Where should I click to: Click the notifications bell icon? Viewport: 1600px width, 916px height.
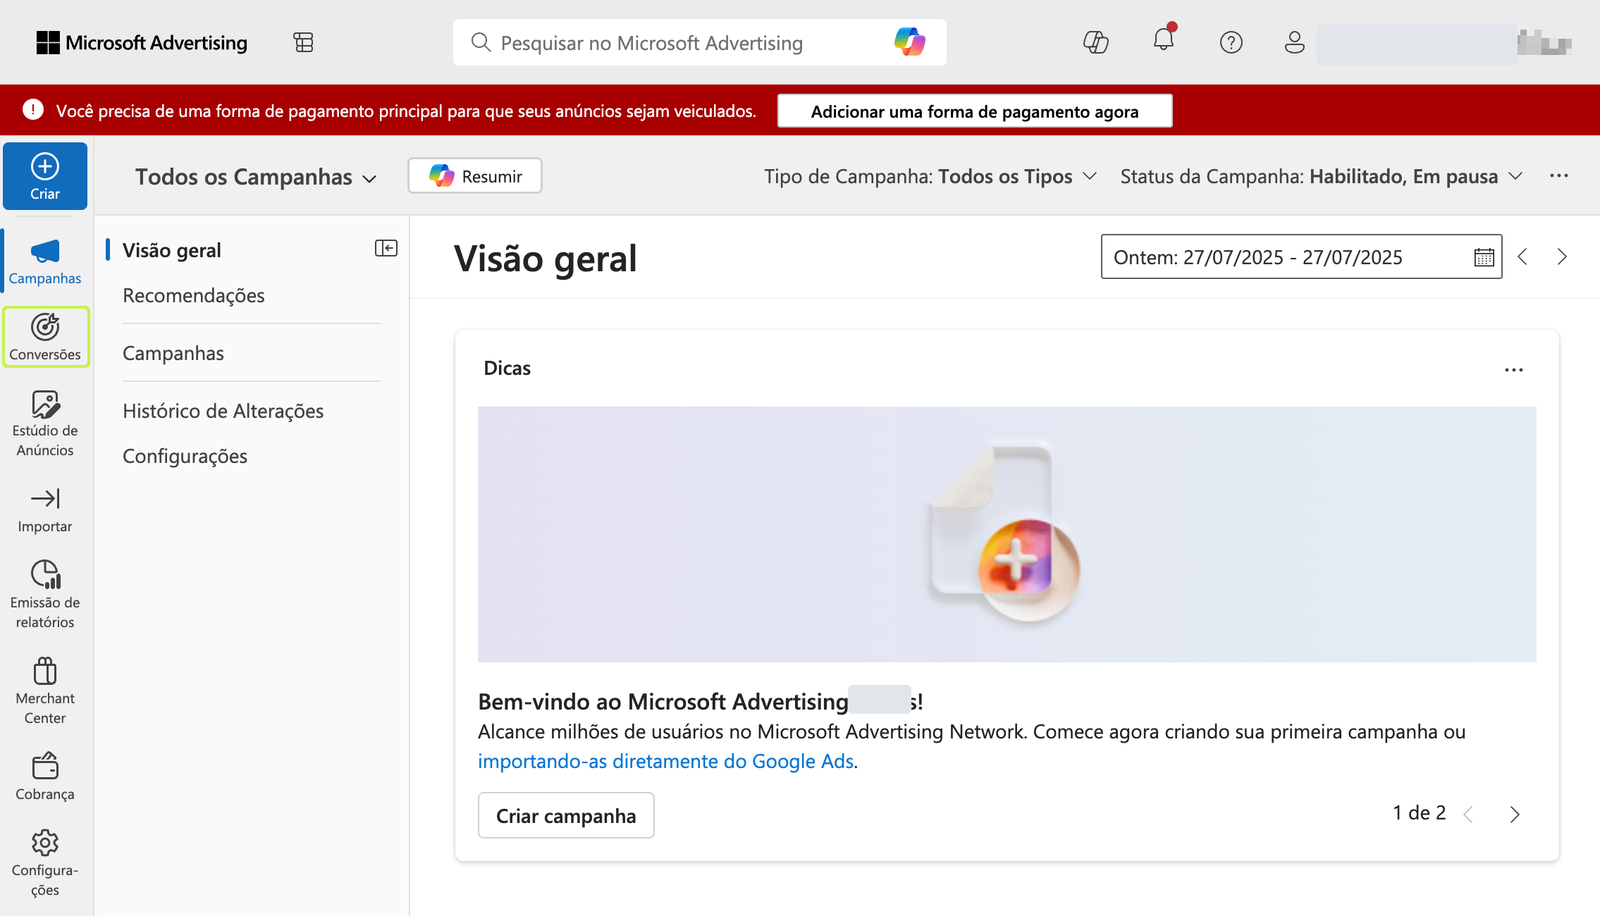click(x=1163, y=41)
